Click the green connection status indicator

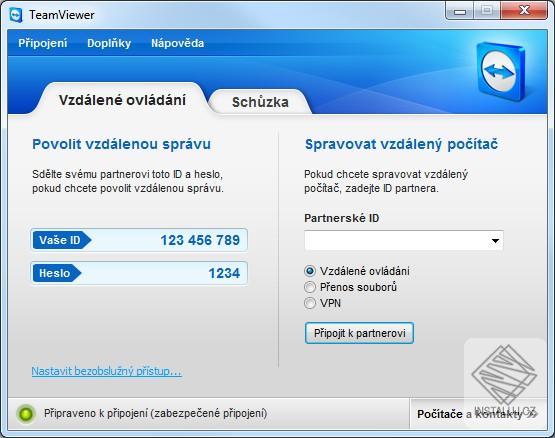pos(26,413)
